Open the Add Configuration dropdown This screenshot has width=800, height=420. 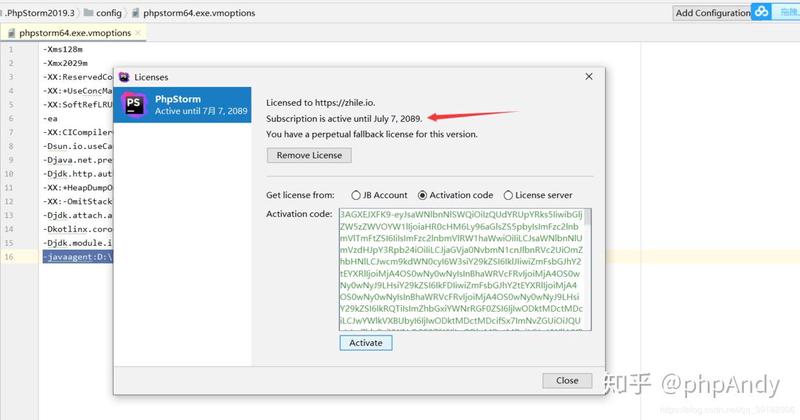pyautogui.click(x=712, y=13)
